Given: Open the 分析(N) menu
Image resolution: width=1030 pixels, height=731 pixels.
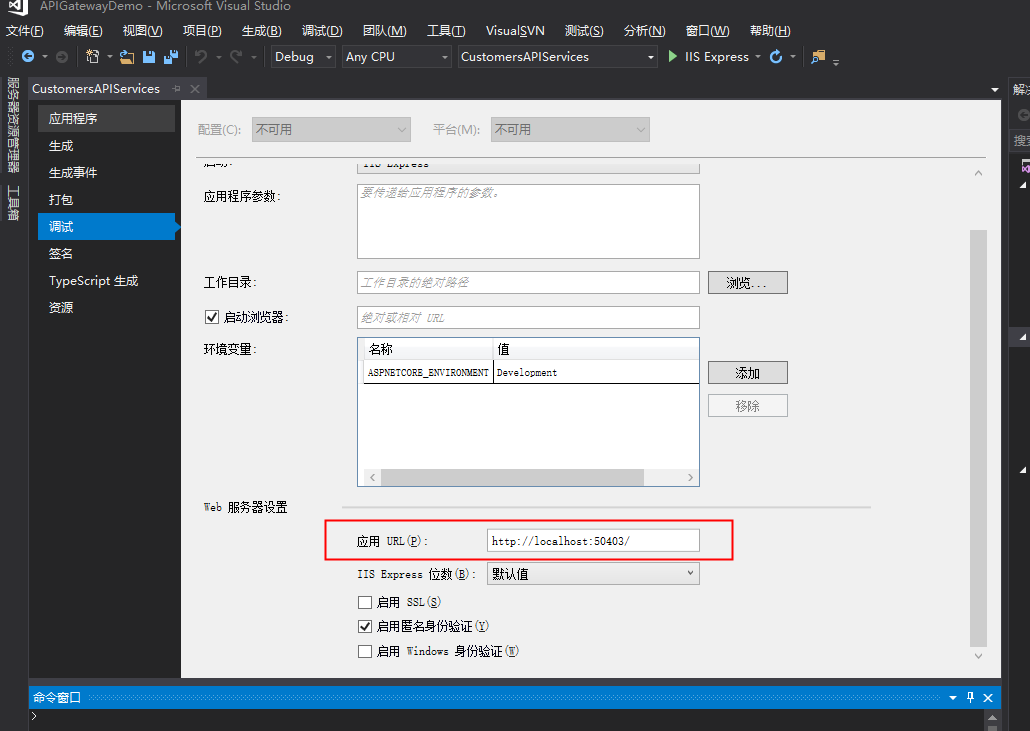Looking at the screenshot, I should tap(644, 31).
